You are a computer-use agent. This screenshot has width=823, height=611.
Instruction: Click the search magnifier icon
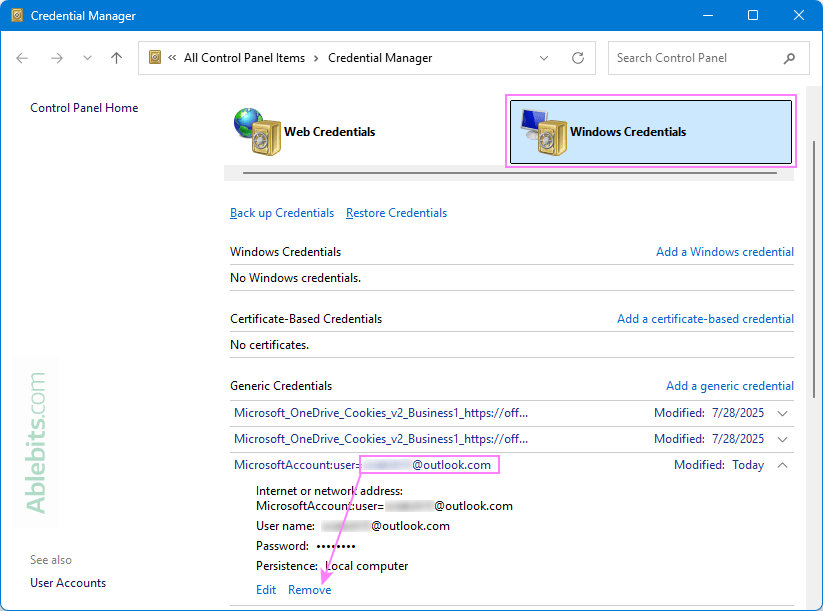click(789, 58)
